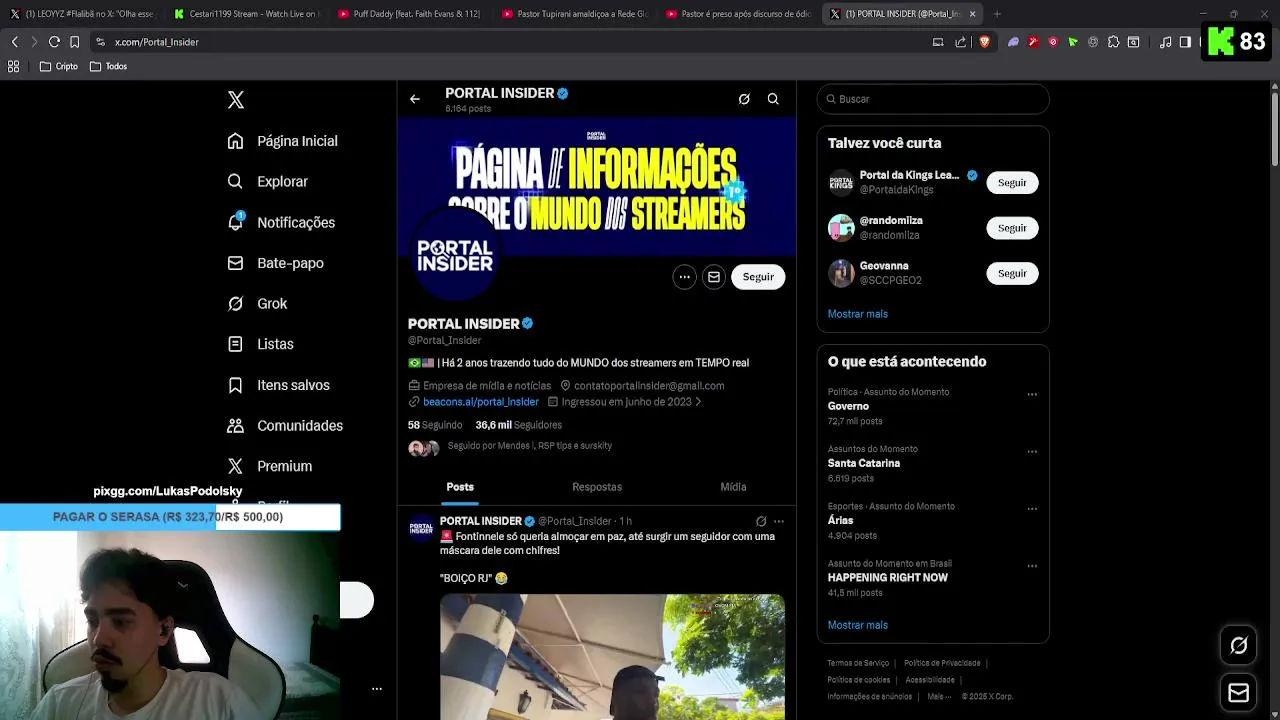
Task: Click Brave shields icon
Action: (x=984, y=42)
